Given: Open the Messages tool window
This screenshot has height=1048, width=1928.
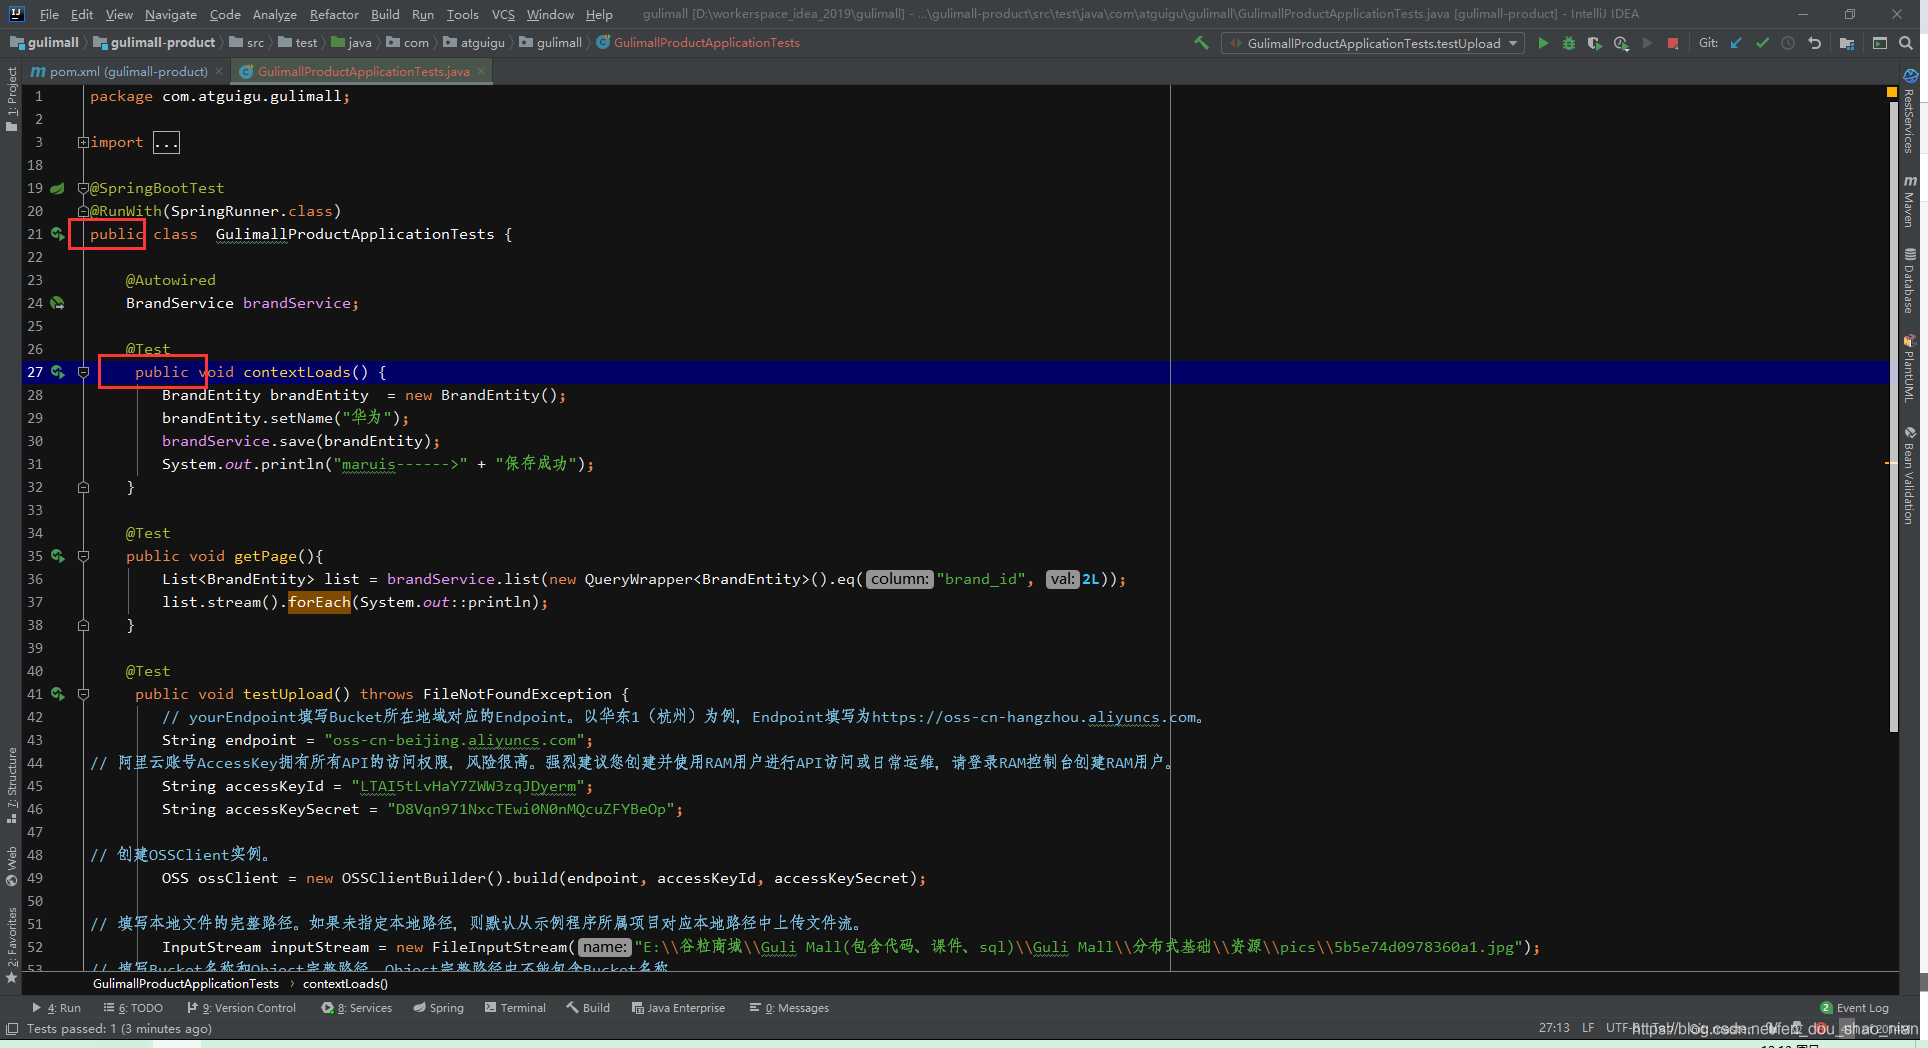Looking at the screenshot, I should [789, 1008].
